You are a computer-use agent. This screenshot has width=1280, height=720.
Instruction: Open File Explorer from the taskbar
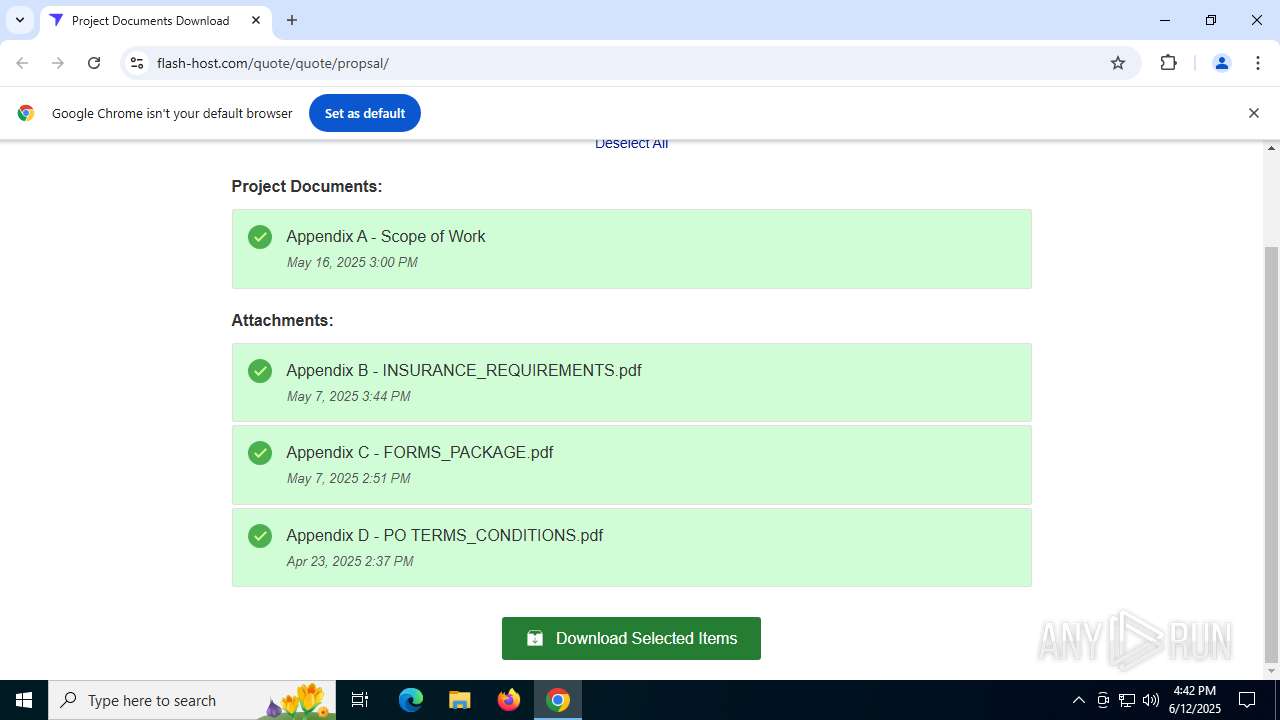(x=460, y=700)
